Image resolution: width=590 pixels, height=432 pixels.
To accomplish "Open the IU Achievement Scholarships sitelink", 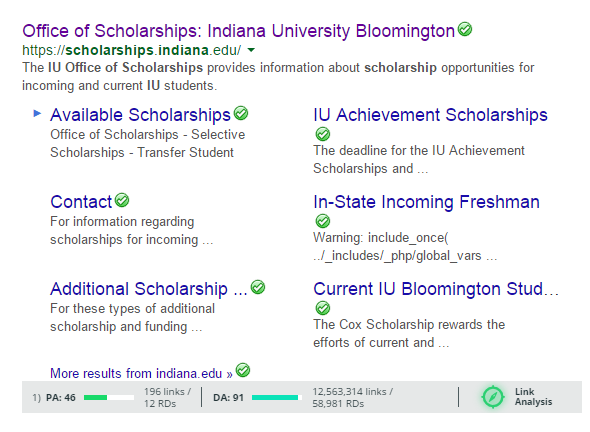I will 430,115.
